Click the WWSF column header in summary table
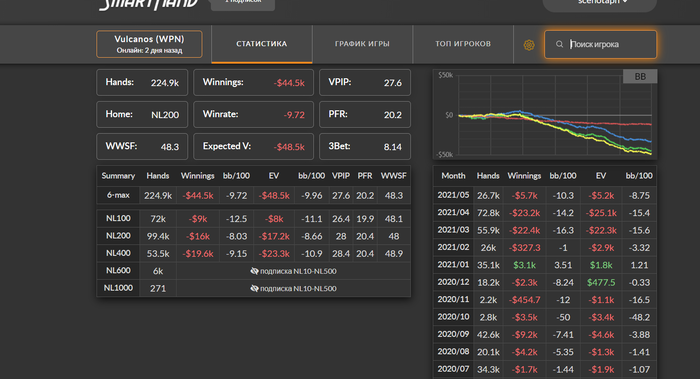The height and width of the screenshot is (379, 700). (x=393, y=176)
